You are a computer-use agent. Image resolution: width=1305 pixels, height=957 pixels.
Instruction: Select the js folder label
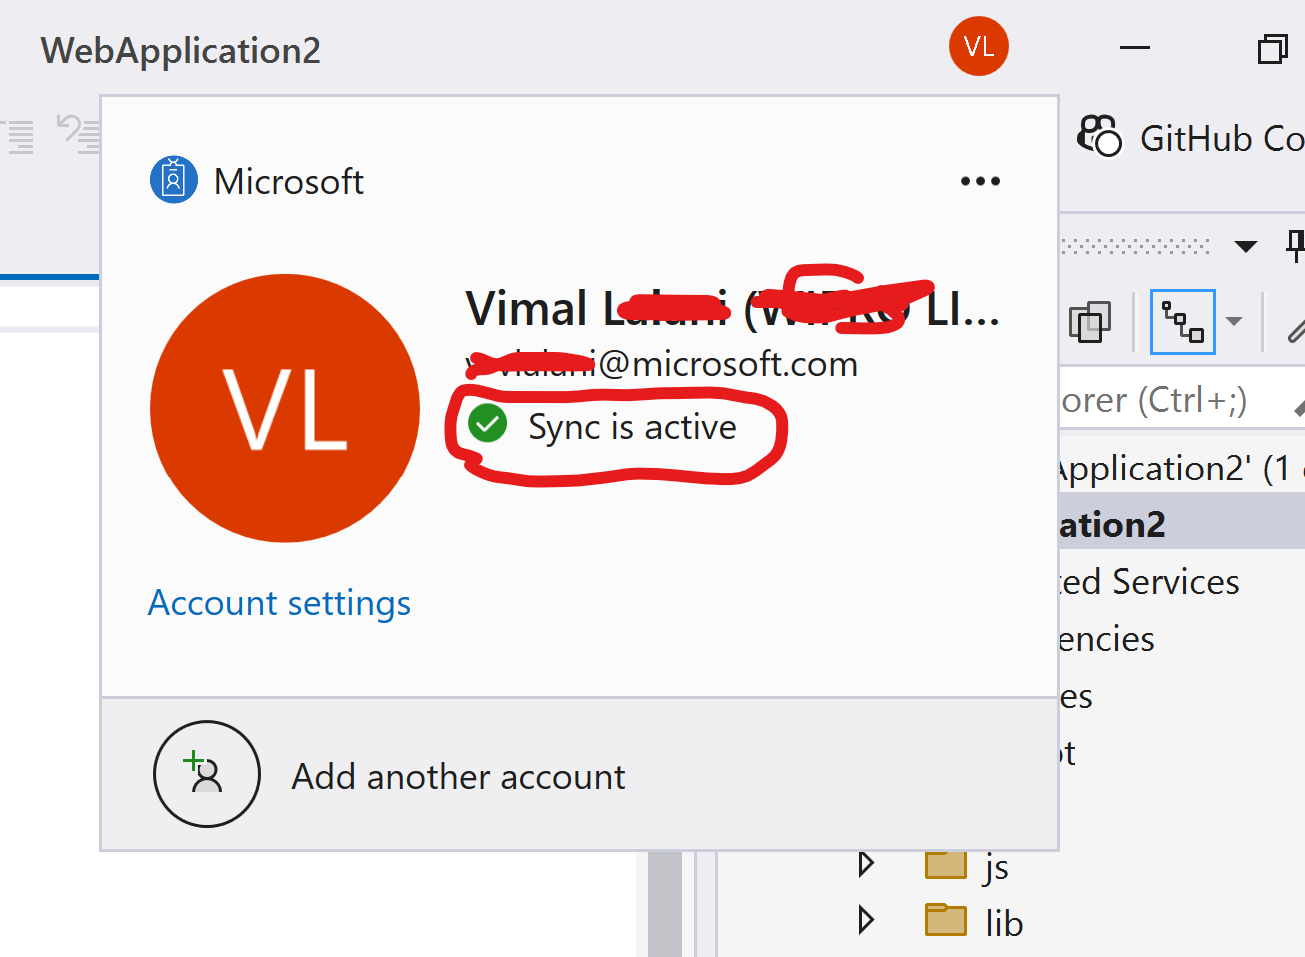pyautogui.click(x=995, y=868)
